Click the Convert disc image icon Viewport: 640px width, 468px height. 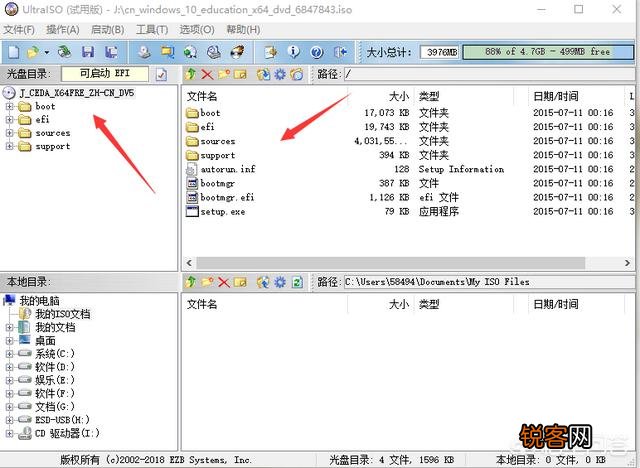(x=190, y=52)
